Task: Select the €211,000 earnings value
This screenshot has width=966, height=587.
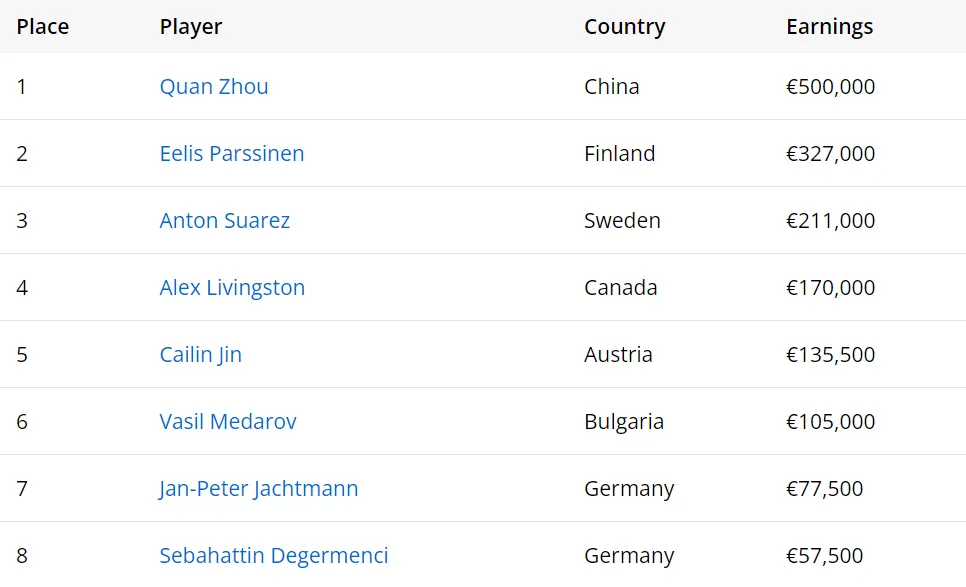Action: coord(831,221)
